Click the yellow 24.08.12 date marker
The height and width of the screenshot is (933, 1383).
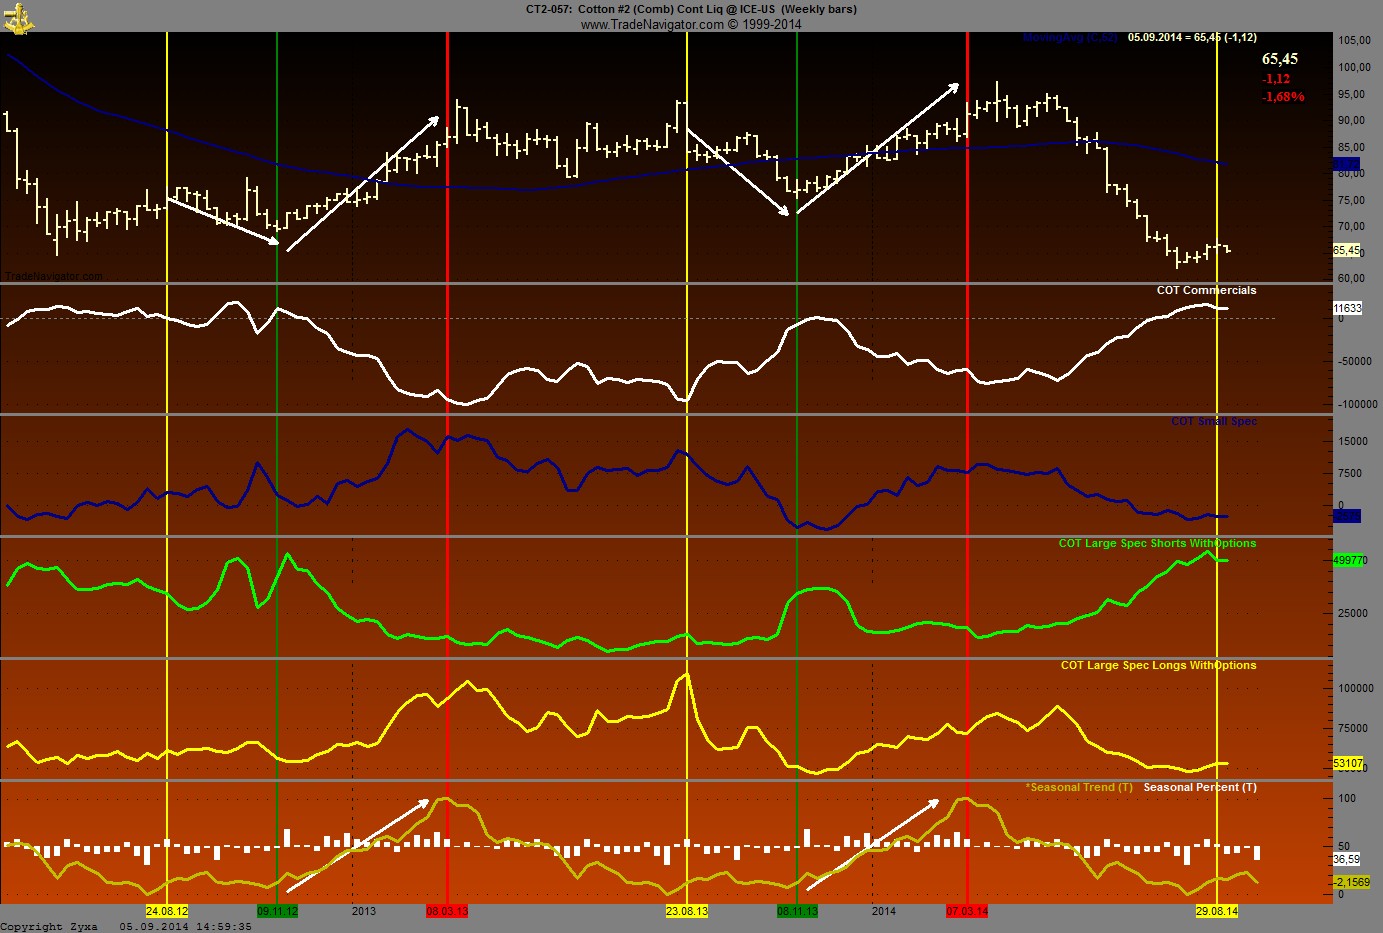[x=167, y=911]
